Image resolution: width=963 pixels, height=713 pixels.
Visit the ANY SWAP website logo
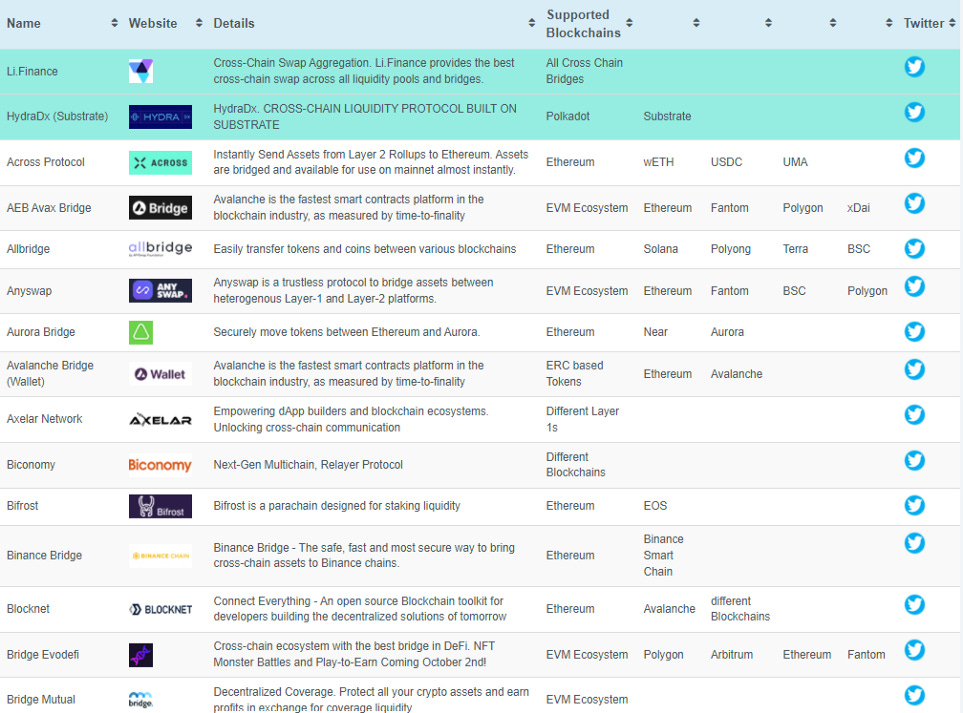[x=160, y=290]
